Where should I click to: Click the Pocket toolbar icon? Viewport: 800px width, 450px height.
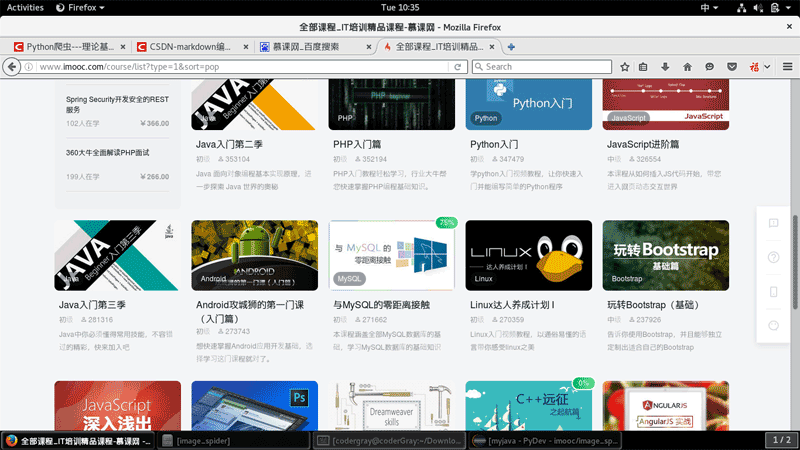coord(732,67)
